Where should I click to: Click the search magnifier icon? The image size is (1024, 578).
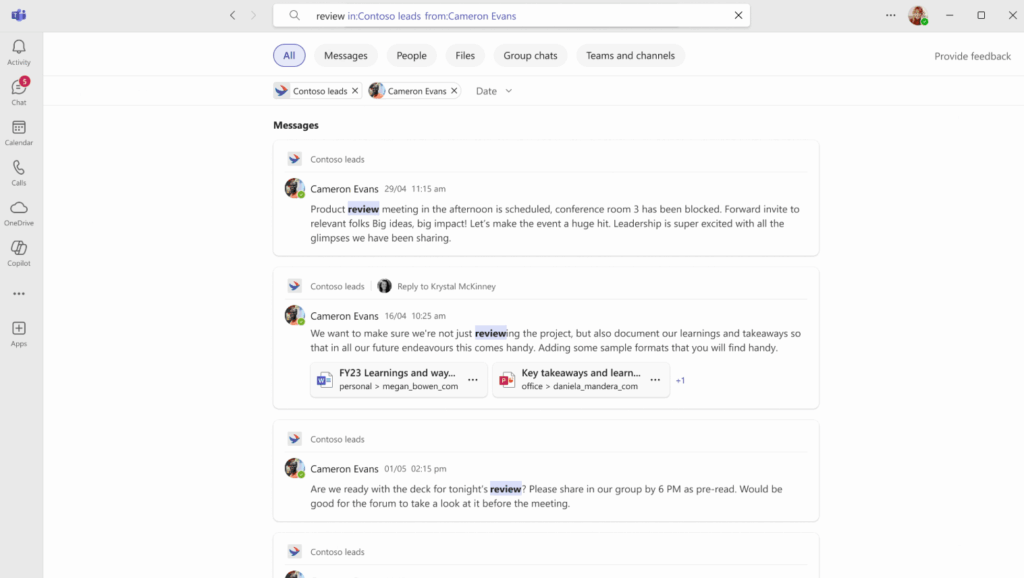click(295, 15)
